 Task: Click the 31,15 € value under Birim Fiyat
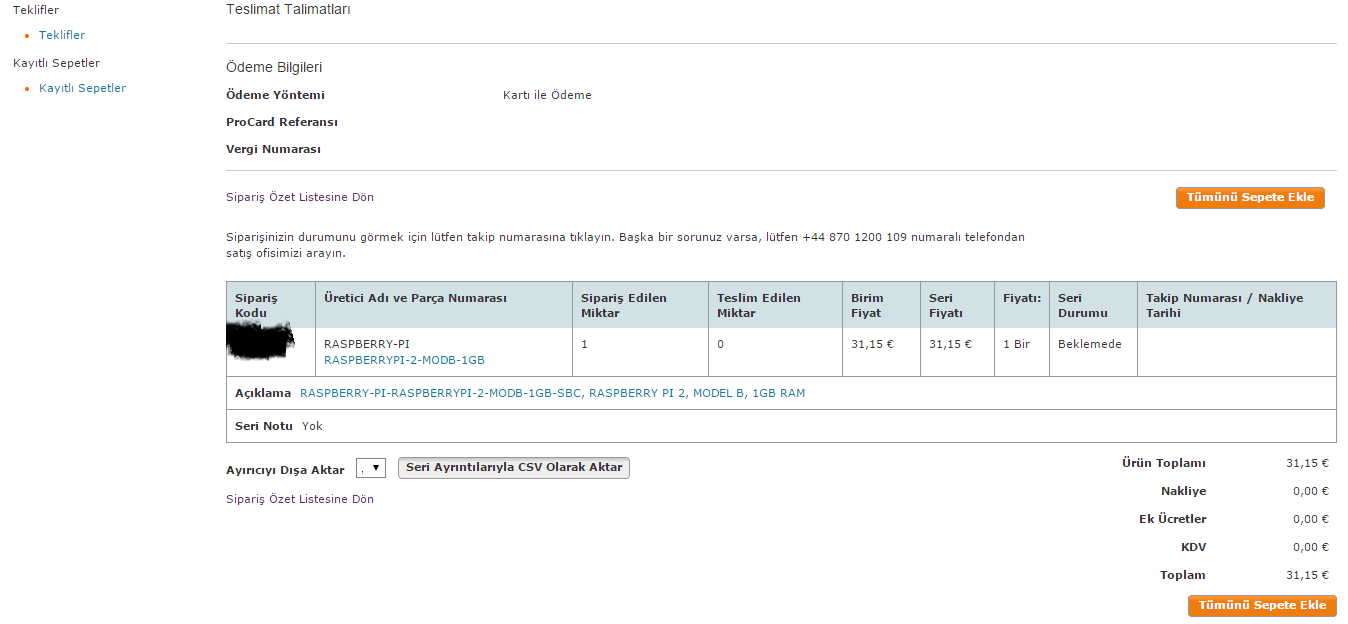tap(872, 344)
